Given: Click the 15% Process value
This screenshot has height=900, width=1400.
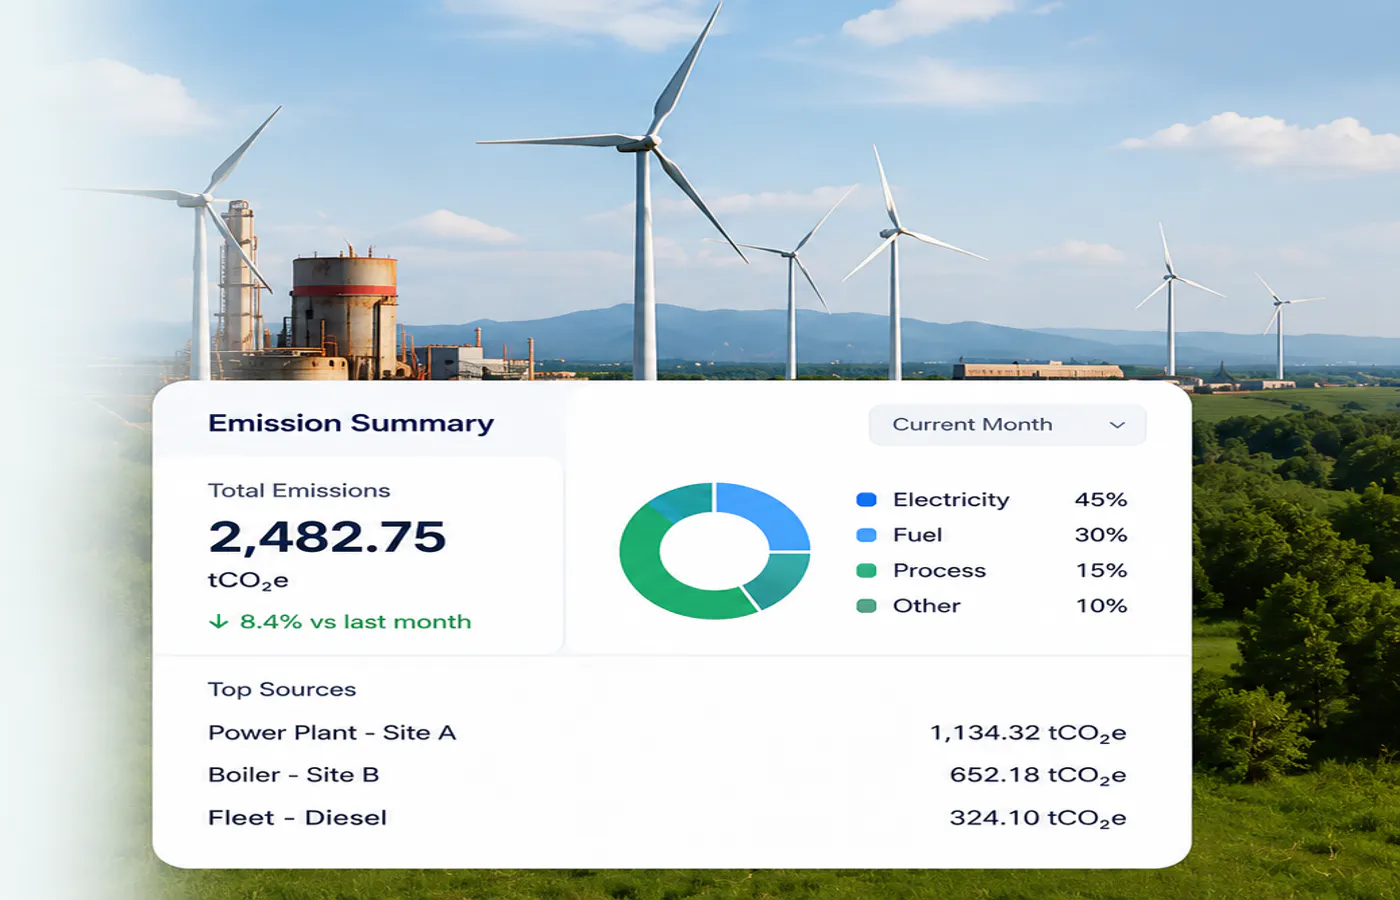Looking at the screenshot, I should [1102, 570].
